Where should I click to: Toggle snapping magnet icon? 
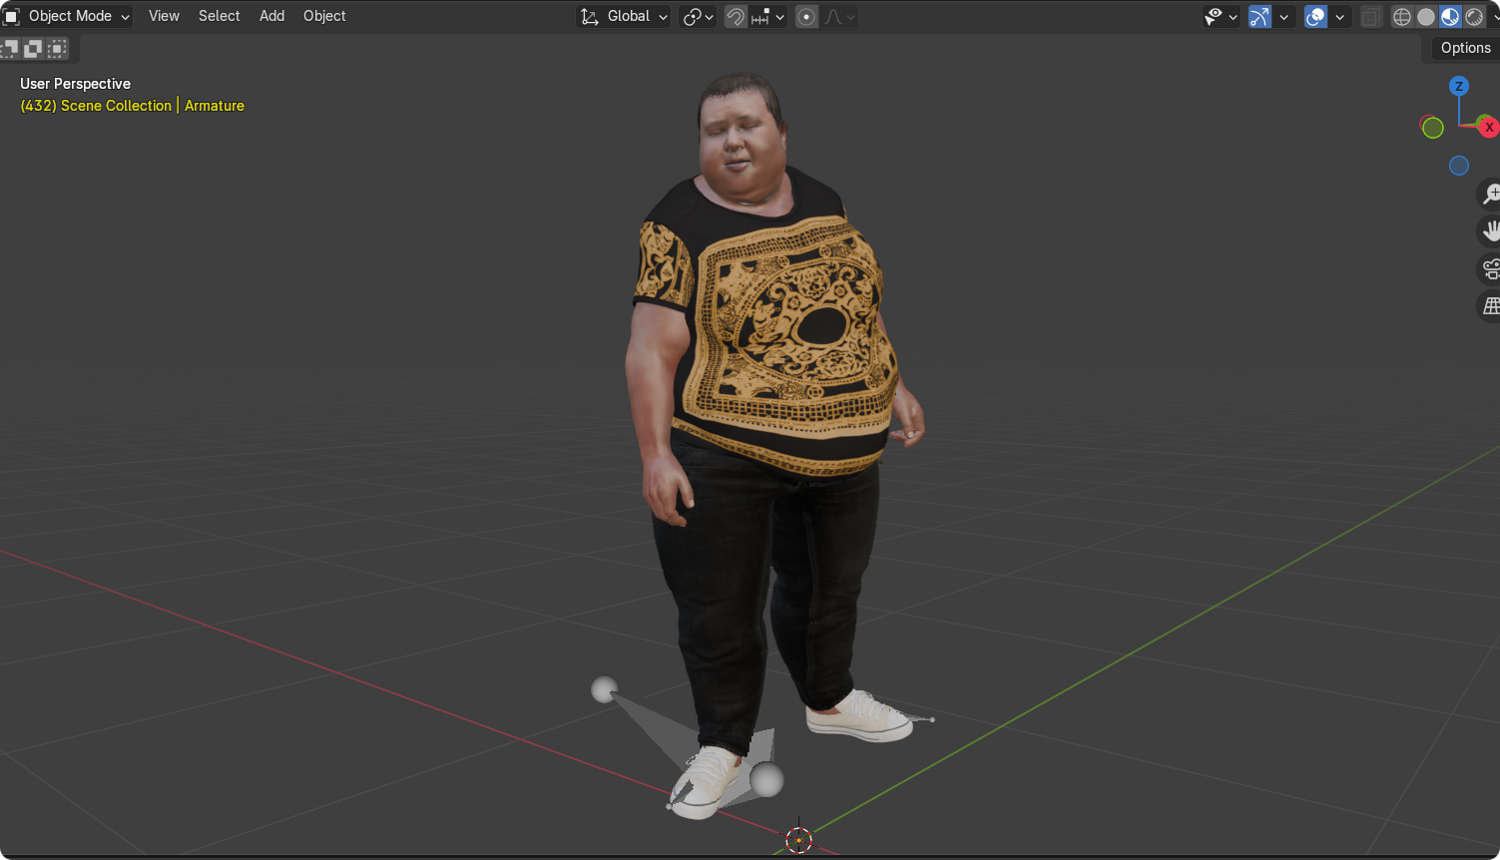click(735, 16)
